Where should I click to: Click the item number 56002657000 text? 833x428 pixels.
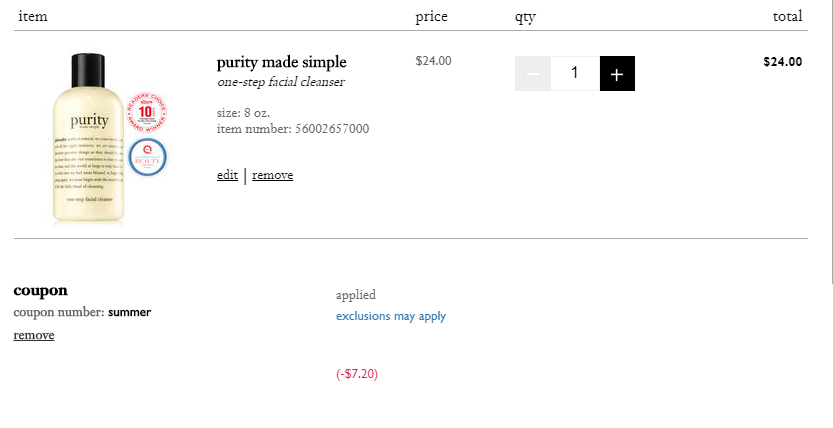293,129
